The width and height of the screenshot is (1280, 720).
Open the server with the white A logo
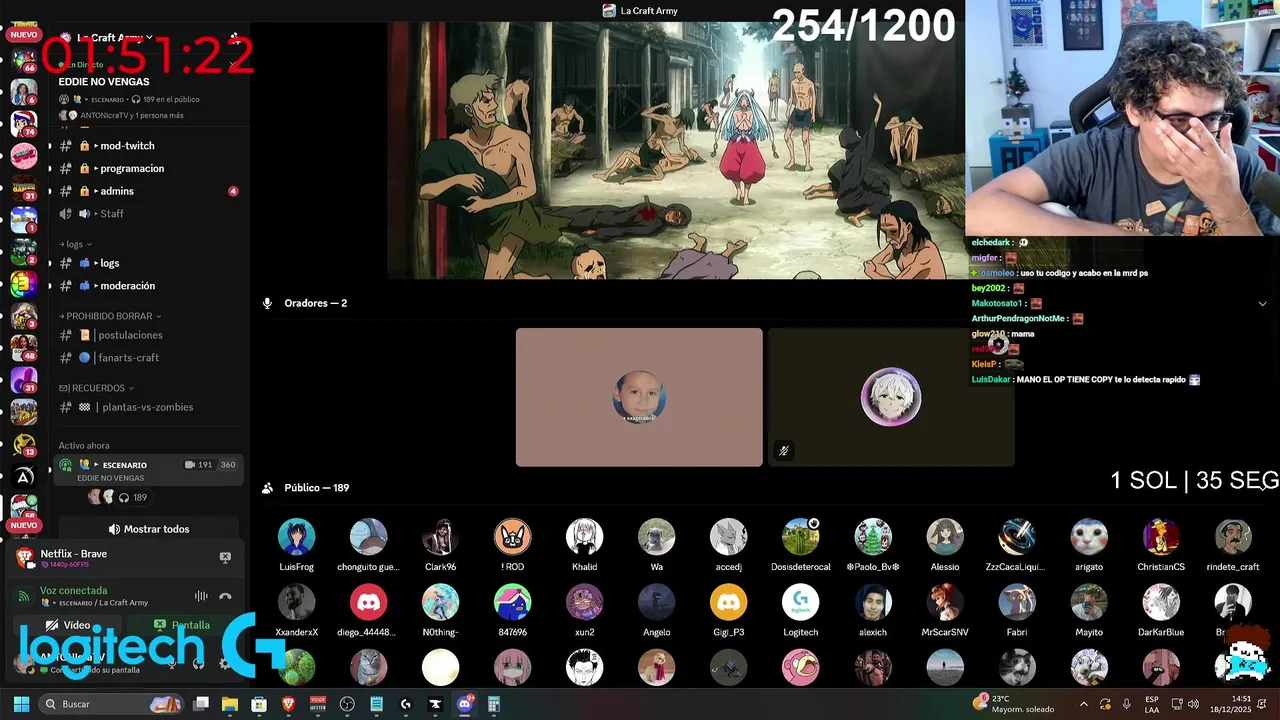pos(24,477)
